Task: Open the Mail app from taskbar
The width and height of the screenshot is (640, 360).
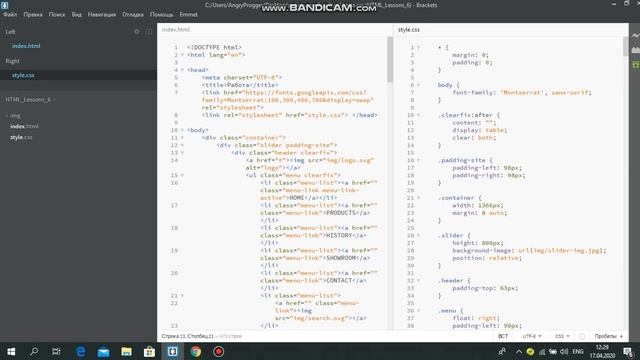Action: pos(103,351)
